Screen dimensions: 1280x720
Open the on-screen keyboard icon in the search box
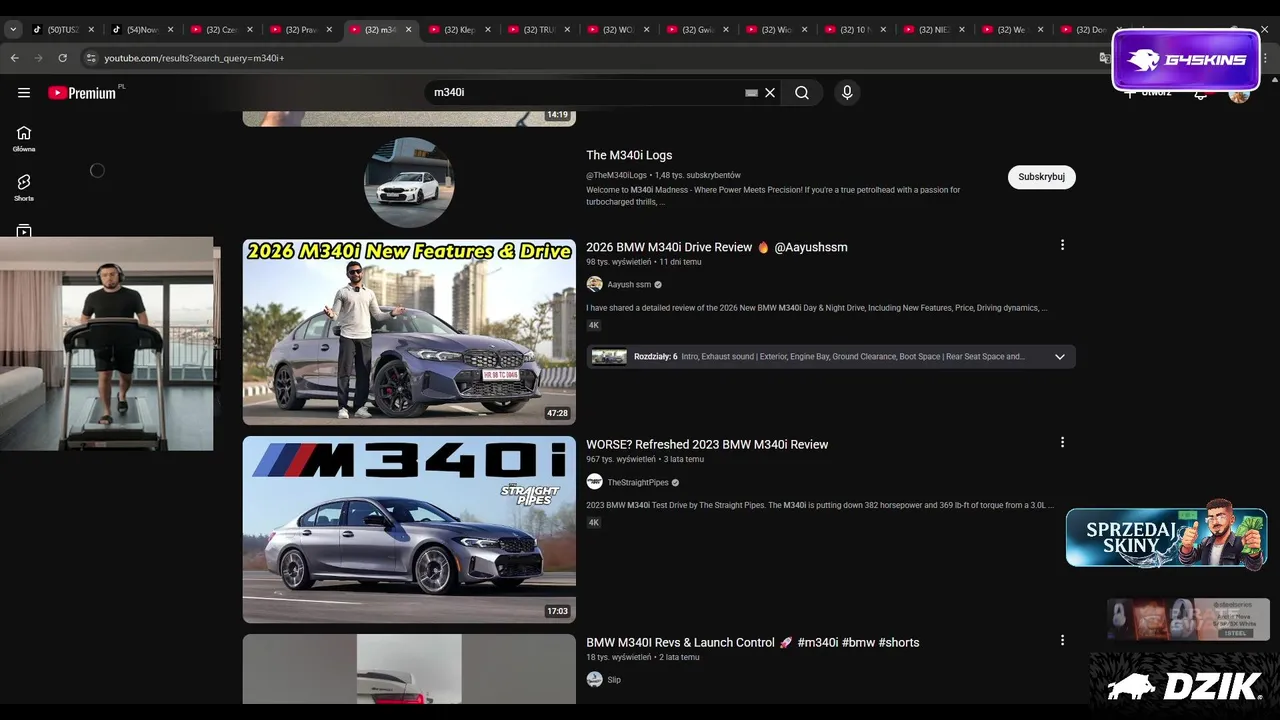pyautogui.click(x=751, y=93)
